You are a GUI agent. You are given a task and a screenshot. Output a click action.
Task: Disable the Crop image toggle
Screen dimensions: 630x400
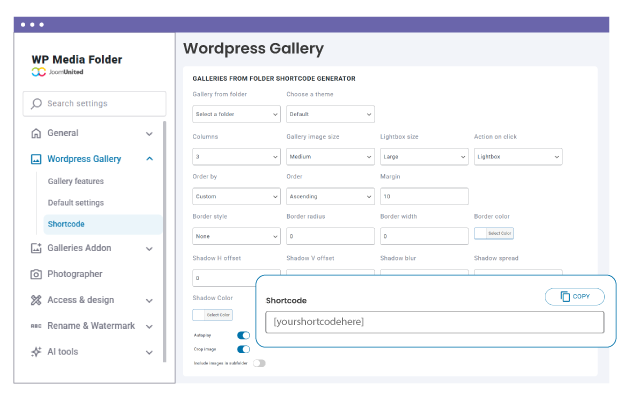pos(244,349)
